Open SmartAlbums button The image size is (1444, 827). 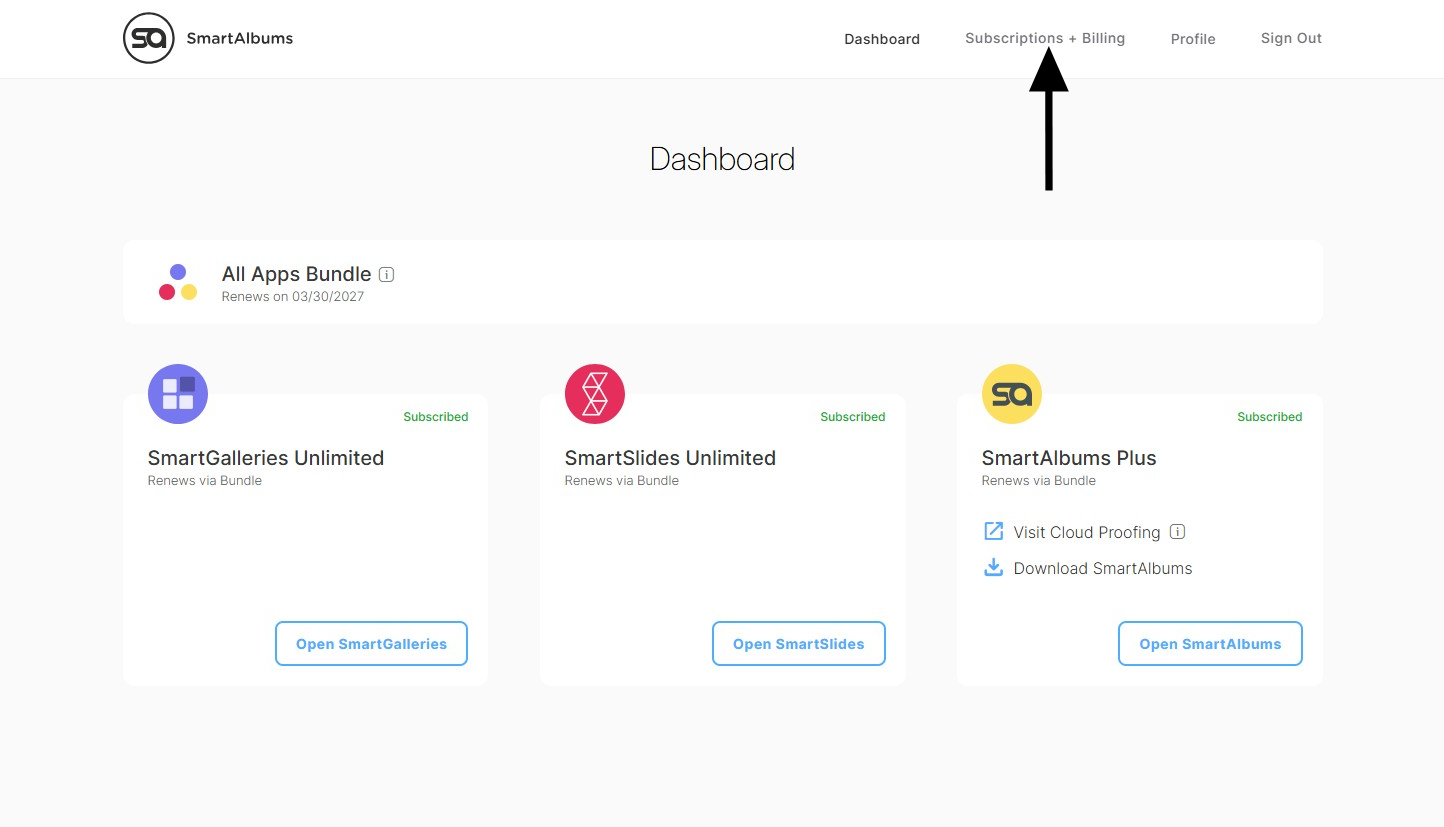click(1210, 644)
